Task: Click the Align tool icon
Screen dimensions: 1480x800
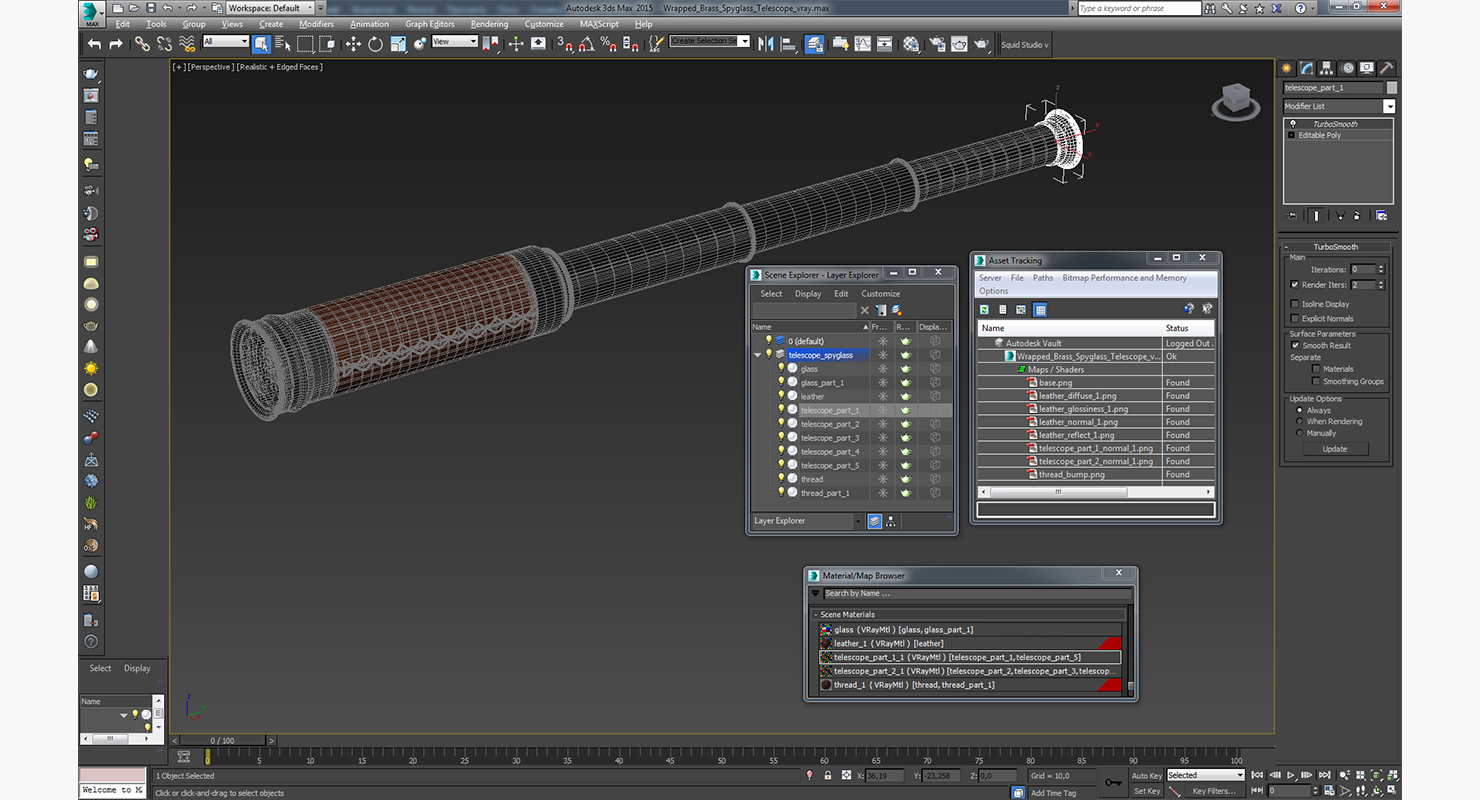Action: pos(788,44)
